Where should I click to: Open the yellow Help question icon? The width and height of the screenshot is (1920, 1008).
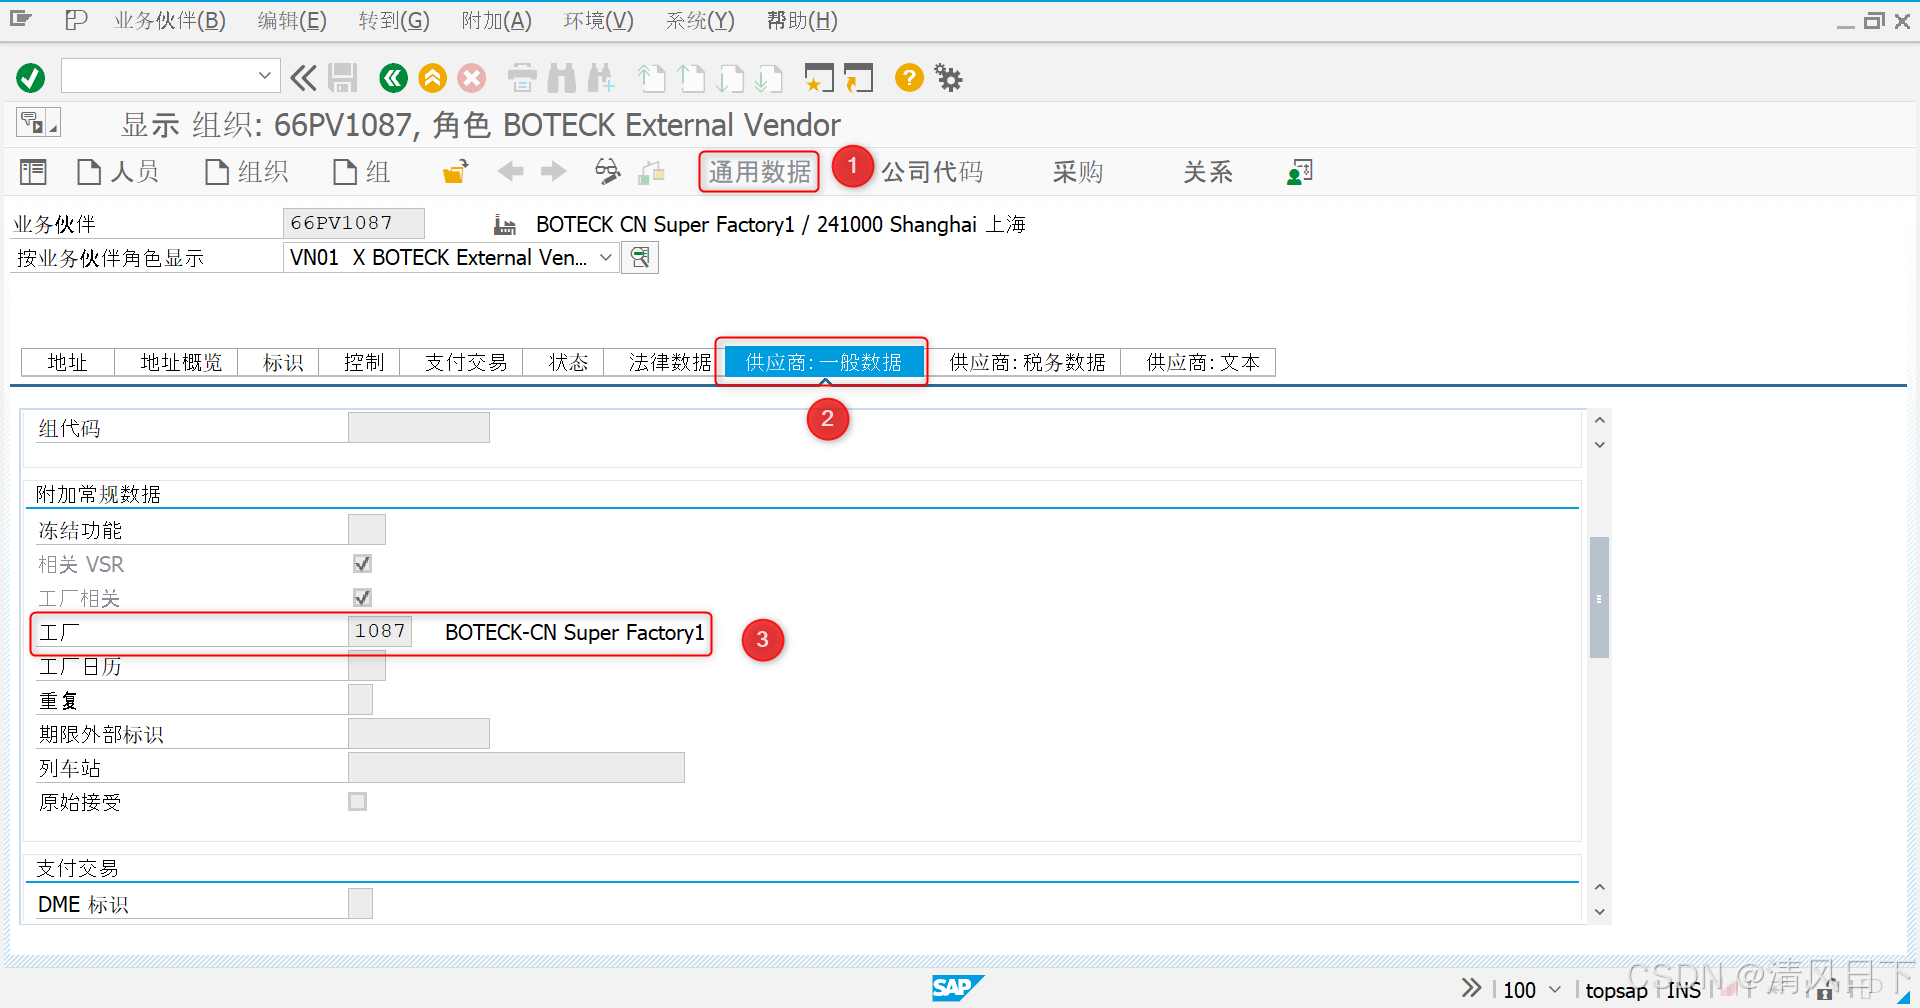pos(909,77)
